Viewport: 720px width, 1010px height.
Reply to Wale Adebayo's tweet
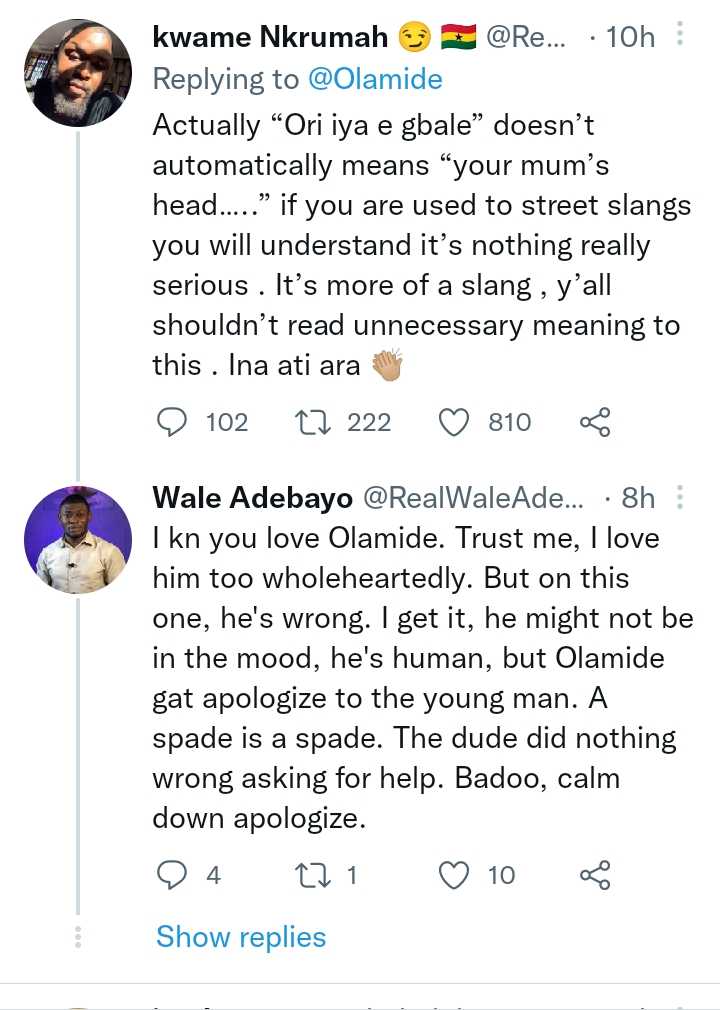(173, 876)
